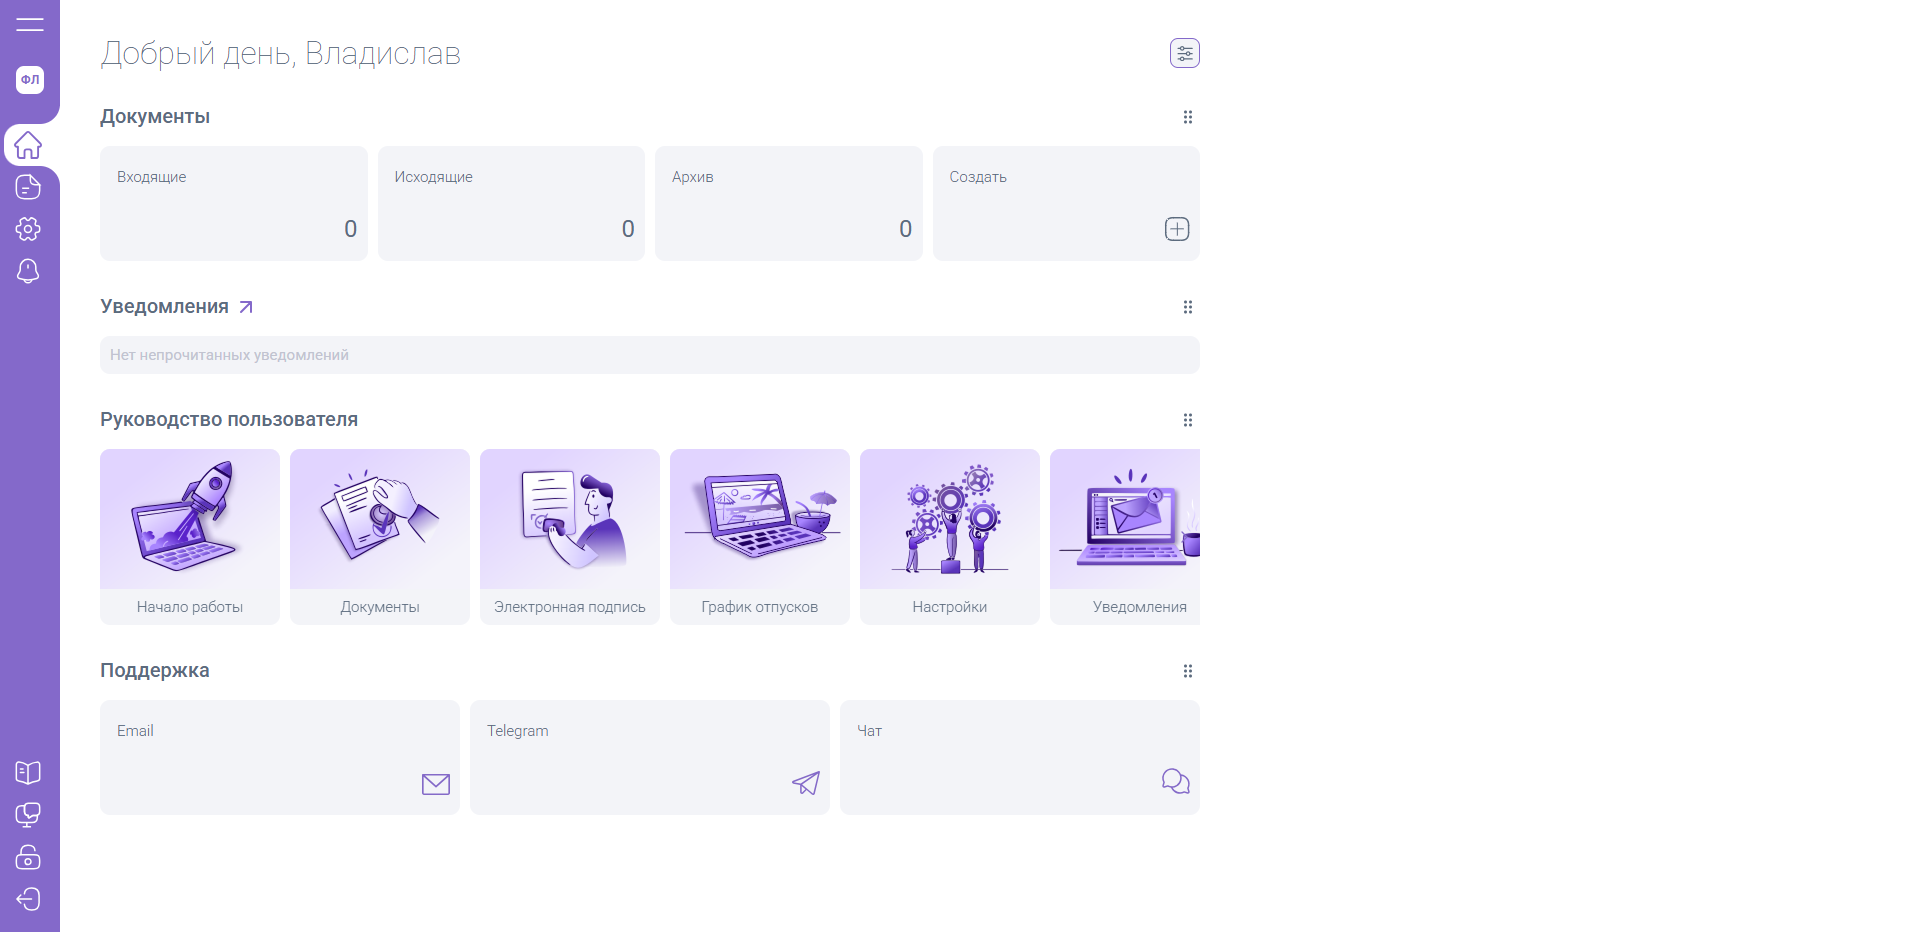Viewport: 1914px width, 932px height.
Task: Click the logout icon in sidebar
Action: pyautogui.click(x=28, y=899)
